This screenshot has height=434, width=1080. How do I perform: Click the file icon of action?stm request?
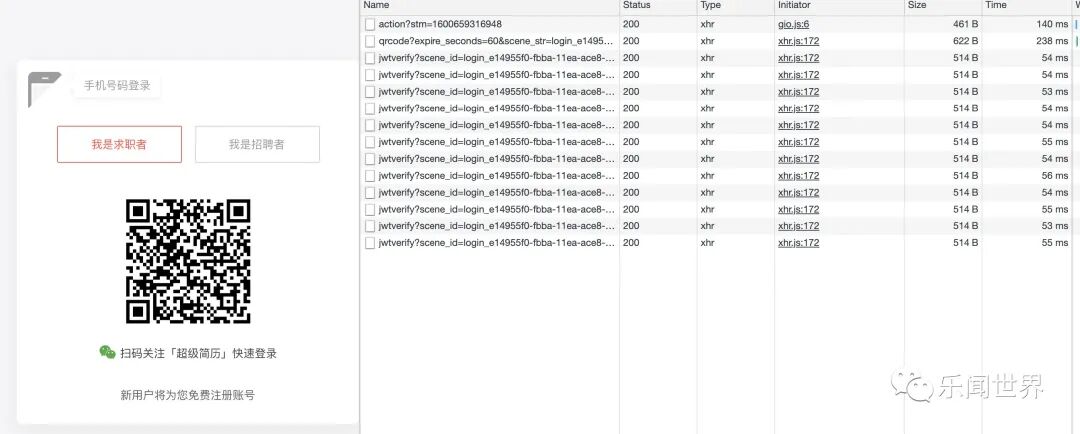pos(370,24)
